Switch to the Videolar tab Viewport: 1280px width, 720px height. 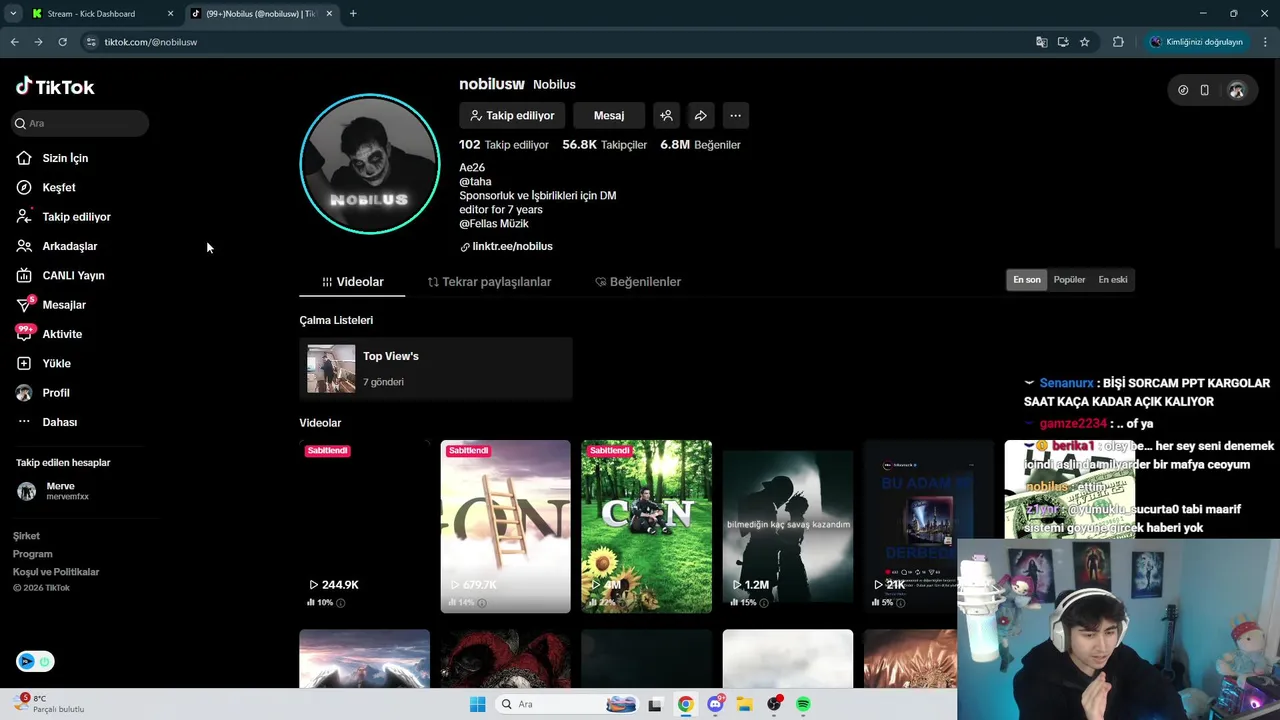(x=352, y=282)
